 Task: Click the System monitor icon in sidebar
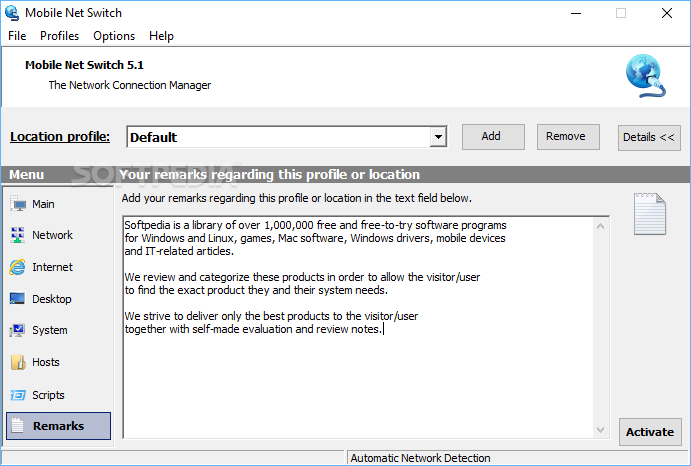(18, 330)
